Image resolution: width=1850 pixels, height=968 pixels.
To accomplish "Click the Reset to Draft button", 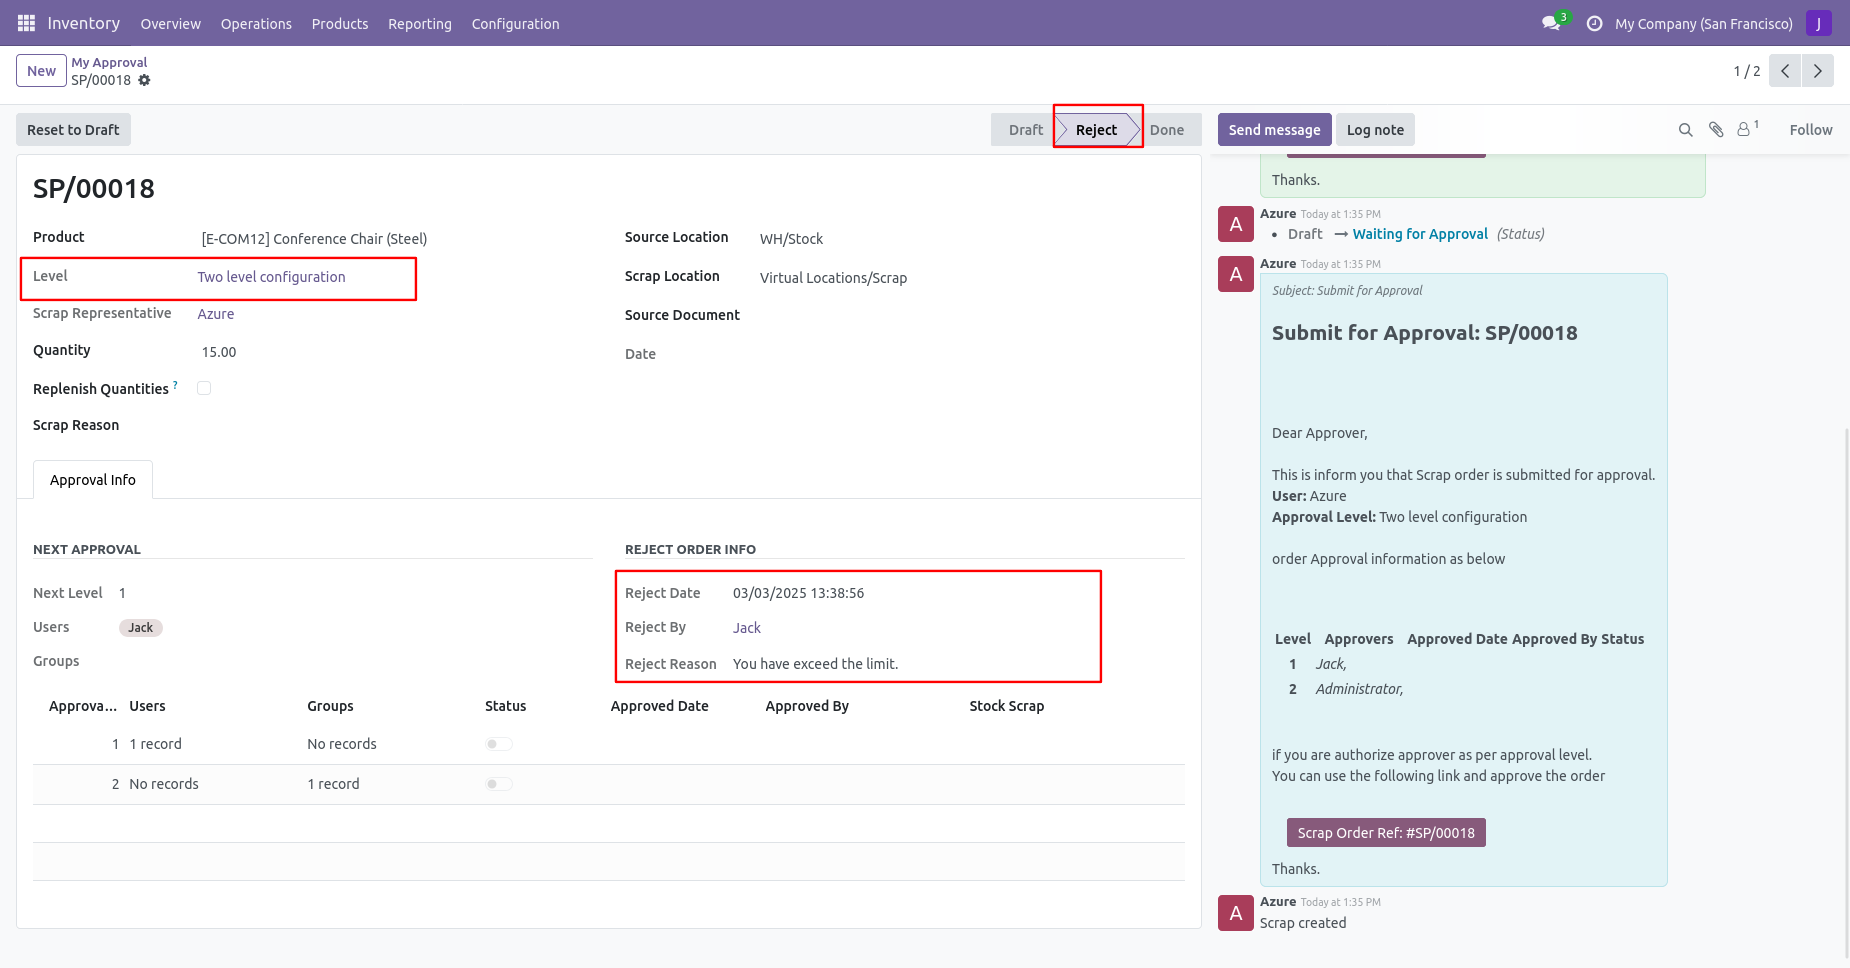I will tap(73, 130).
